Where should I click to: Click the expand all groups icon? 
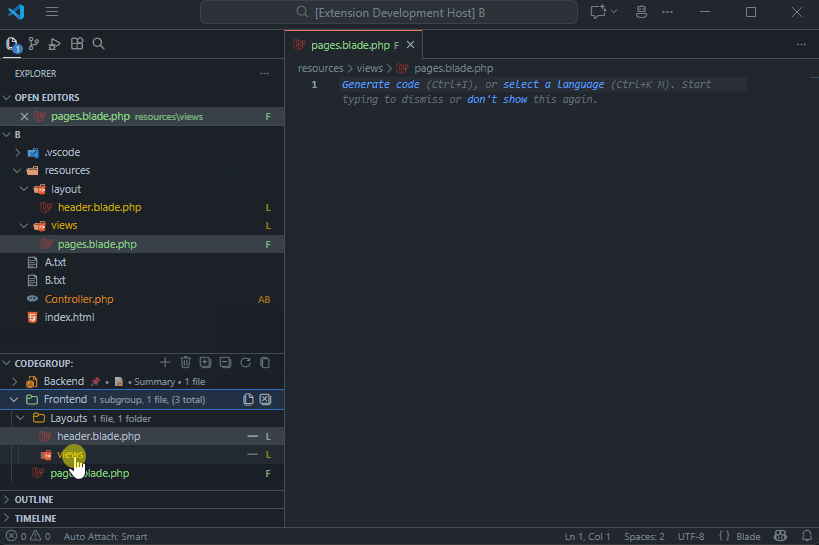click(205, 362)
